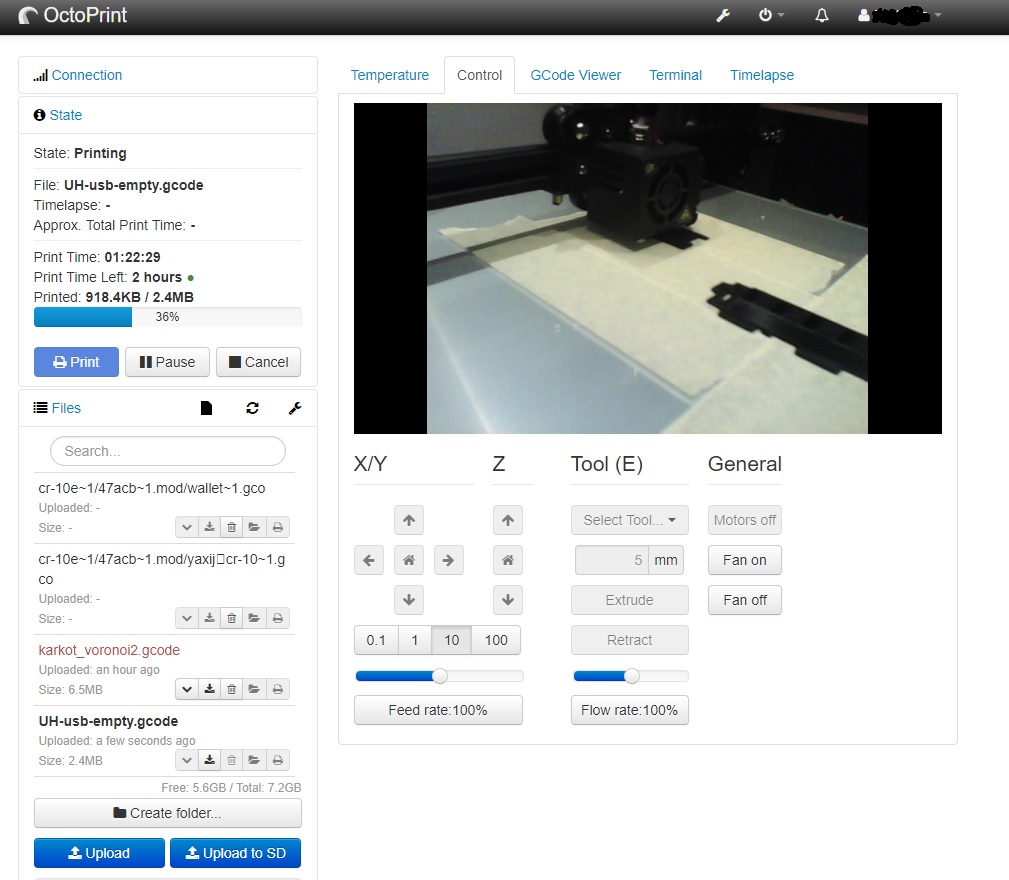The width and height of the screenshot is (1009, 880).
Task: Load the wallet~1.gco file
Action: [x=254, y=527]
